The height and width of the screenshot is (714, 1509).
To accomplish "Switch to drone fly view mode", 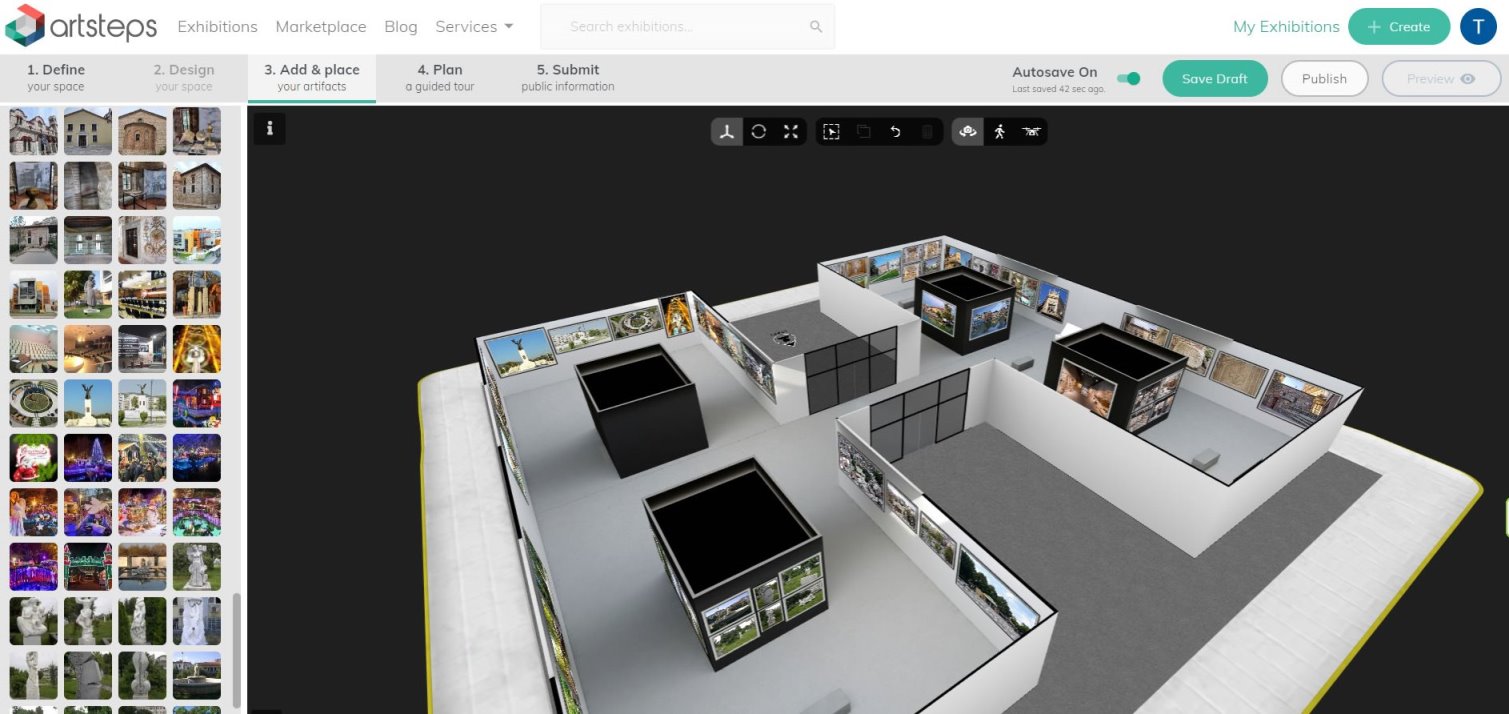I will coord(1031,132).
